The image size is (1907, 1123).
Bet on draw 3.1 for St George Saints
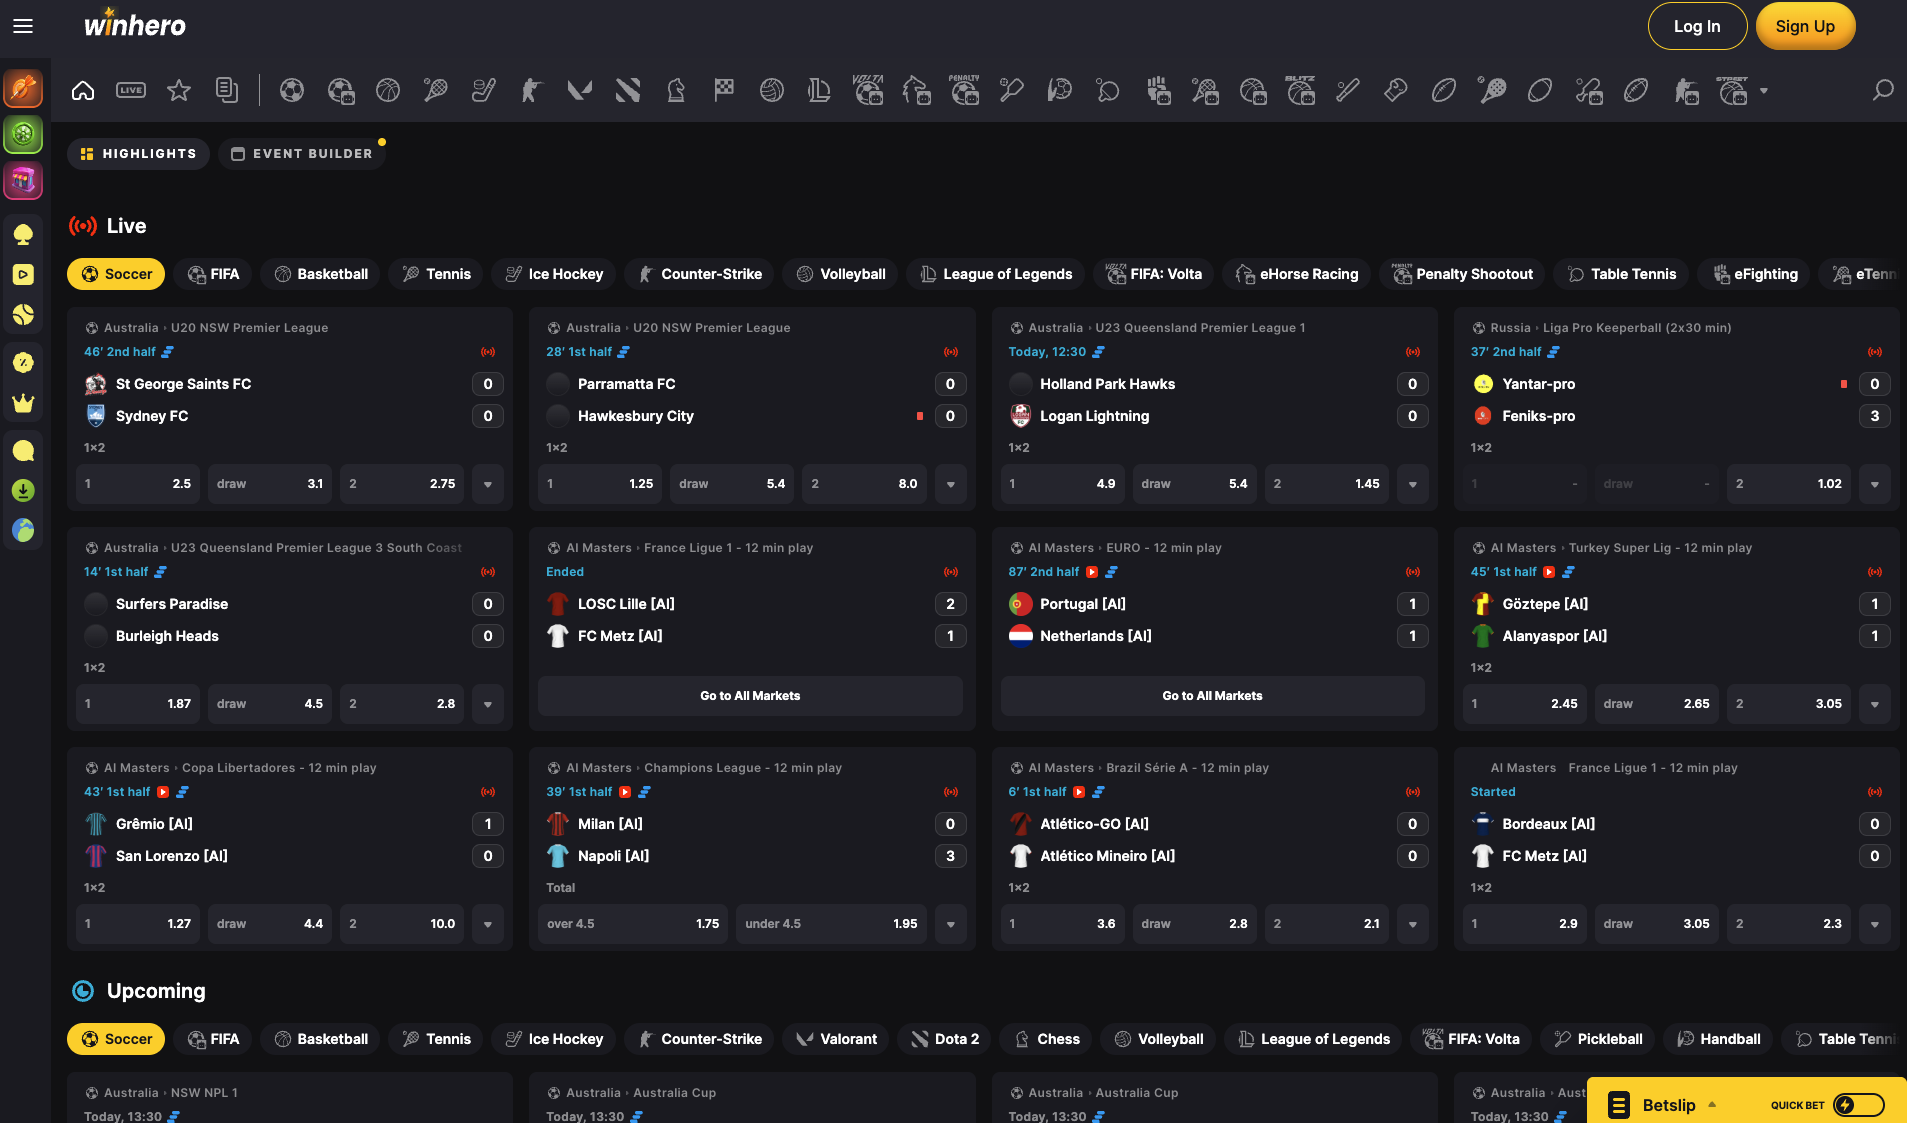coord(270,484)
